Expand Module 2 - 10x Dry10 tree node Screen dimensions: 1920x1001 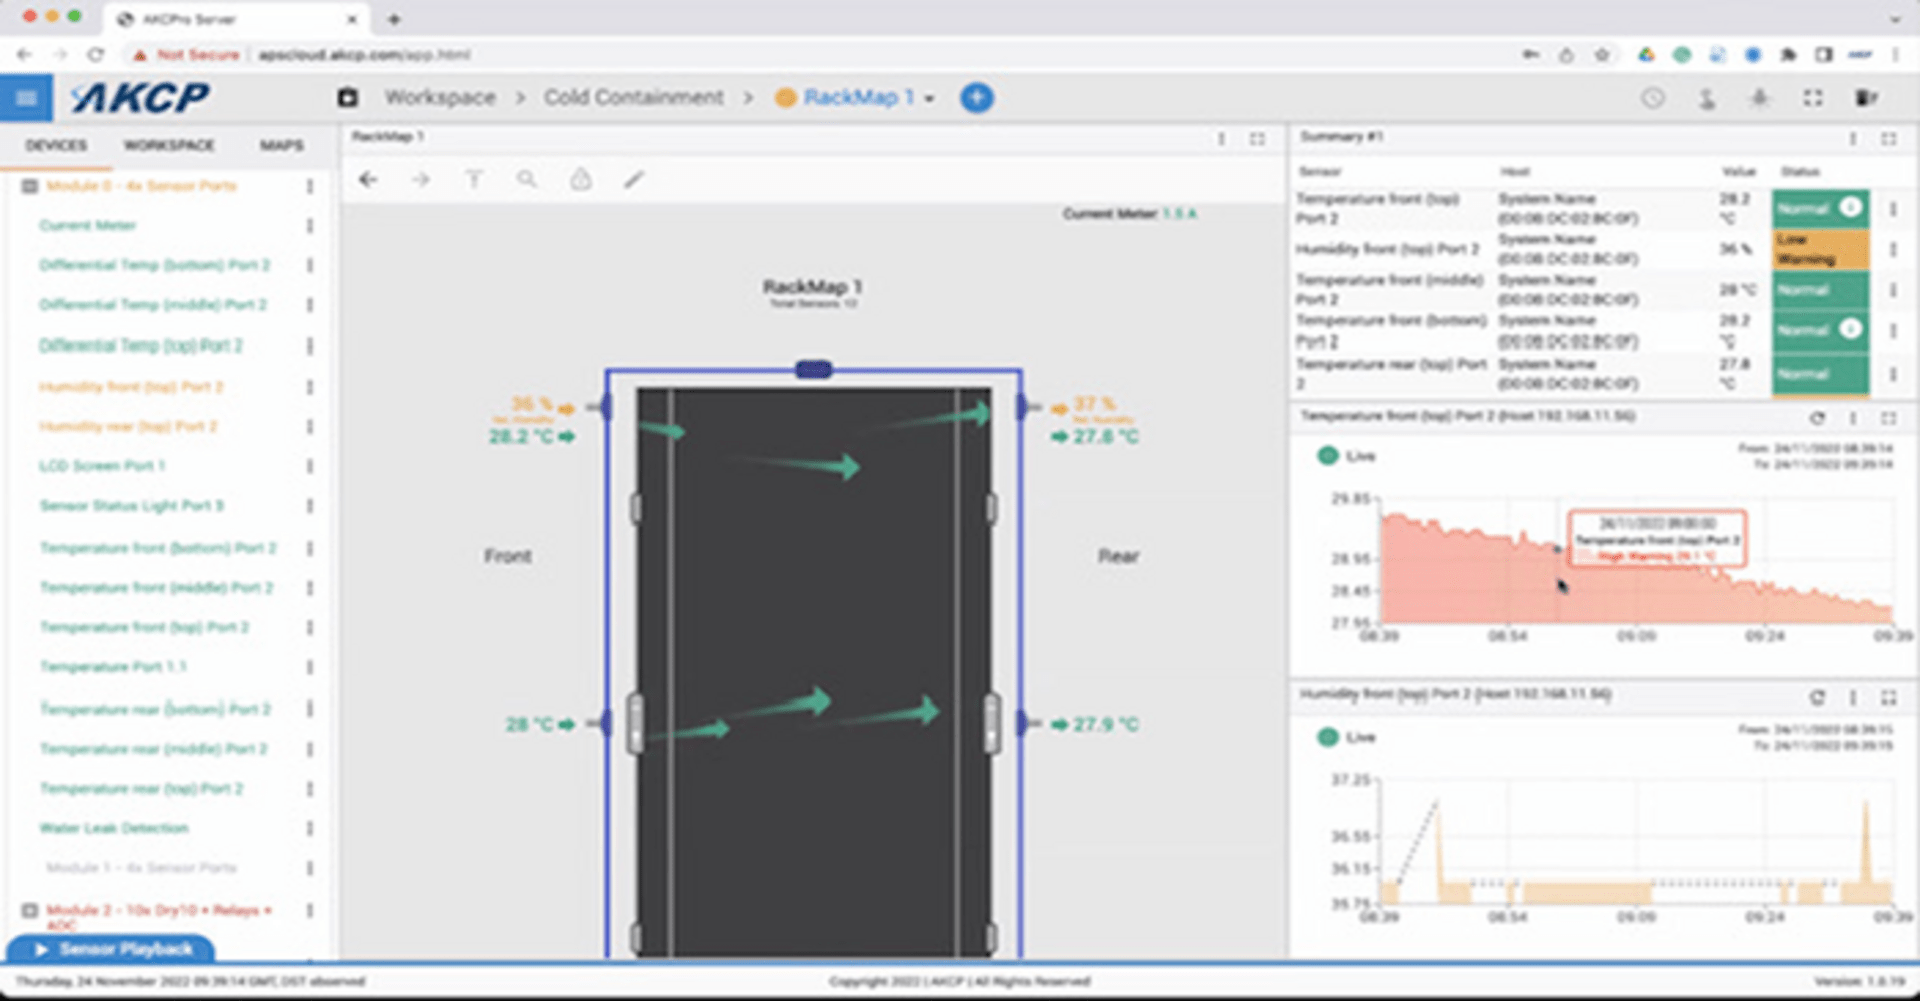30,911
